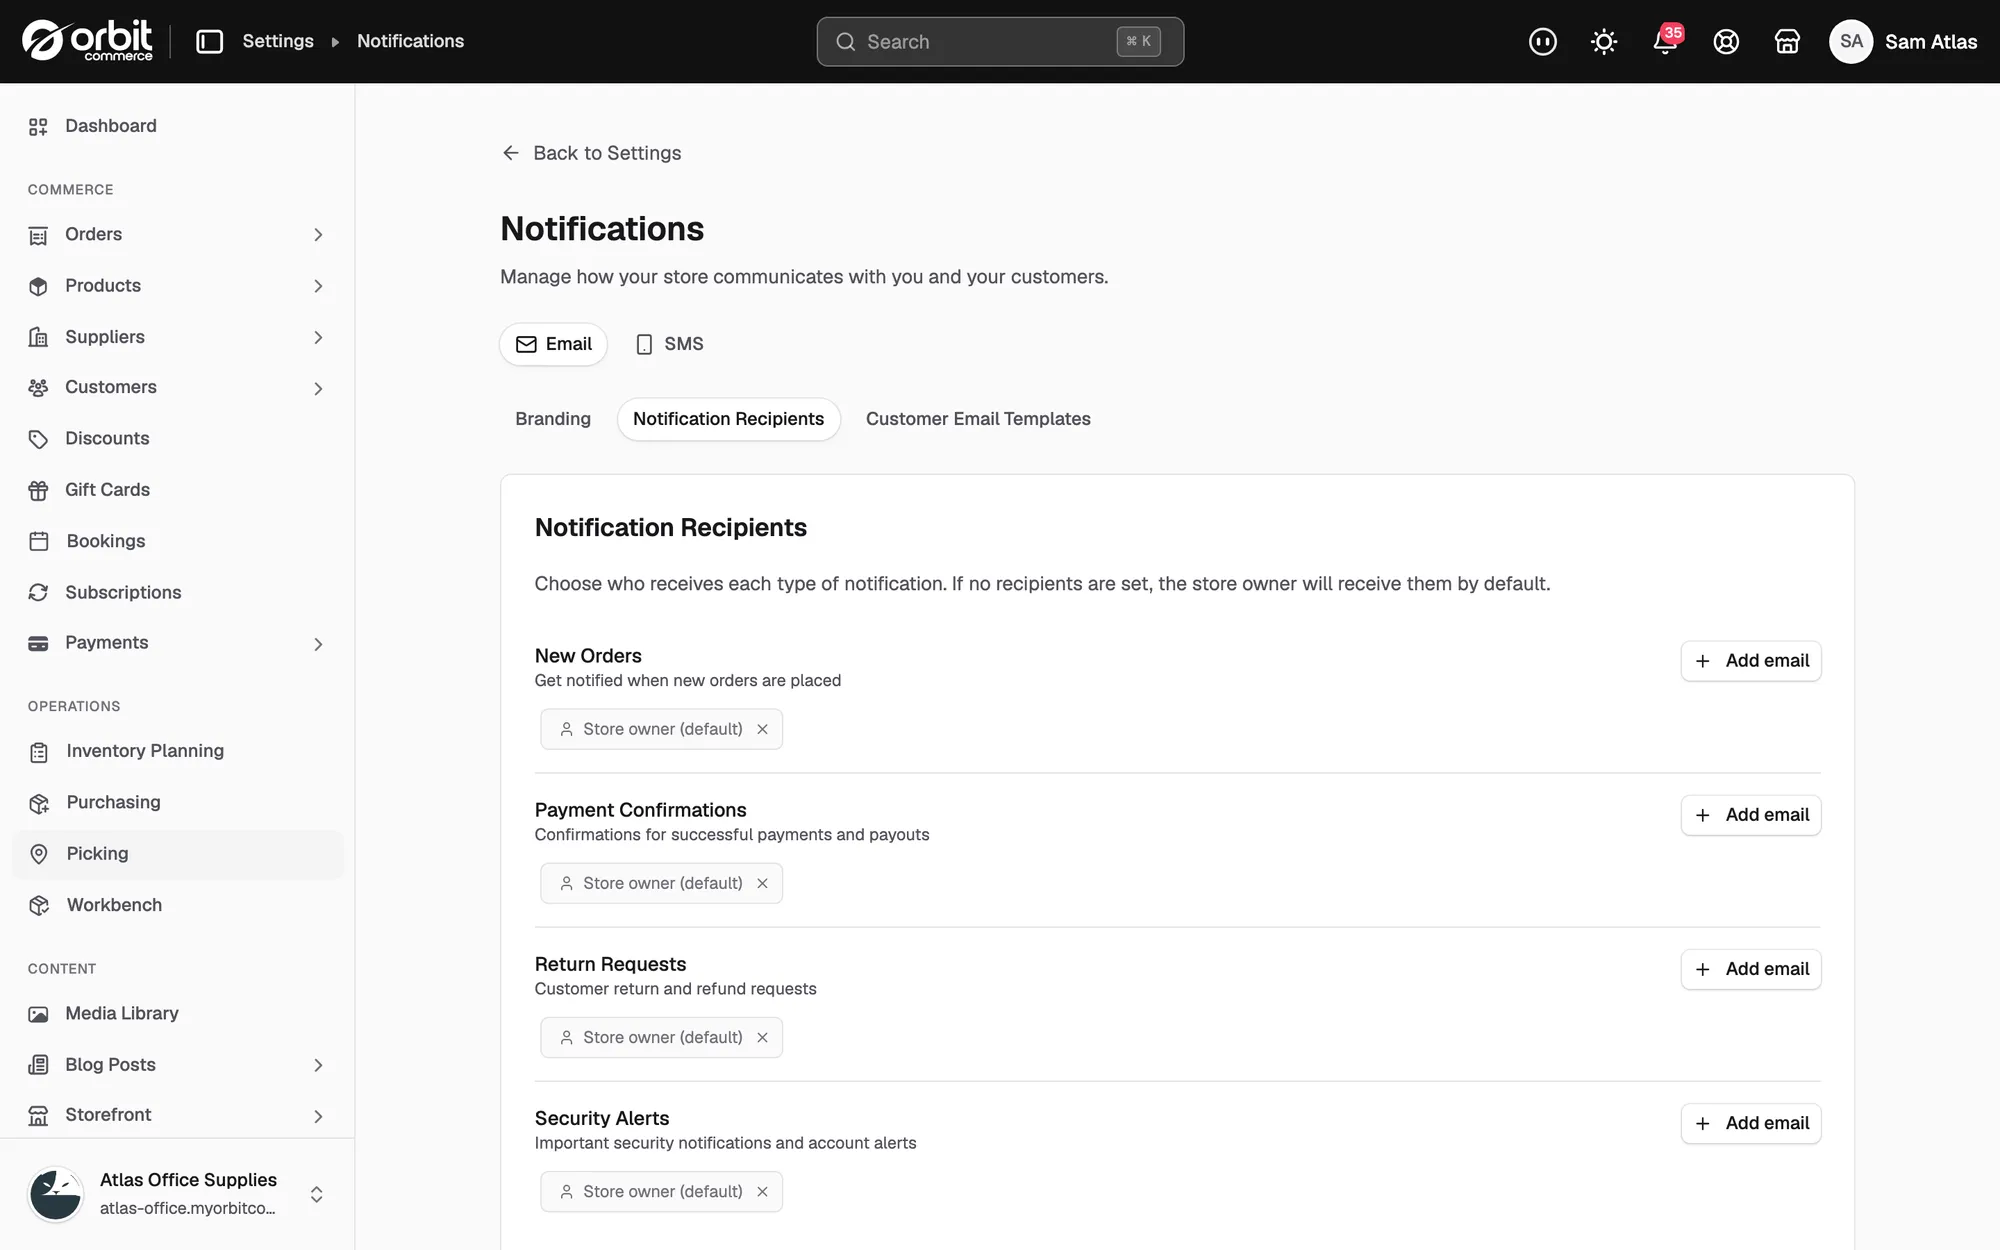Open Gift Cards in the sidebar

coord(177,490)
